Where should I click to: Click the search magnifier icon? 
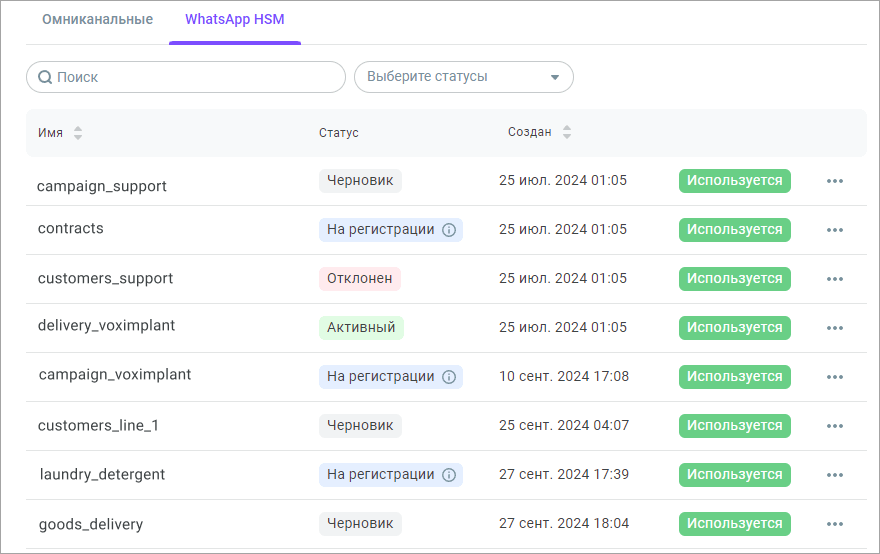pos(45,77)
